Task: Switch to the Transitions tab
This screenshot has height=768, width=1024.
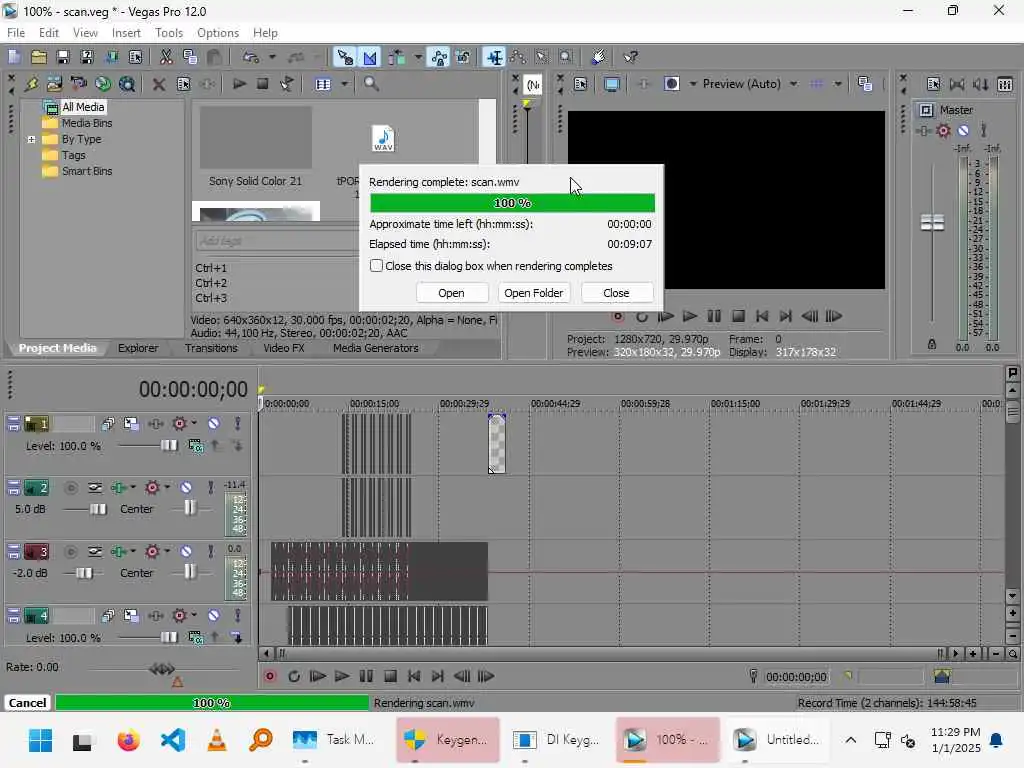Action: [211, 348]
